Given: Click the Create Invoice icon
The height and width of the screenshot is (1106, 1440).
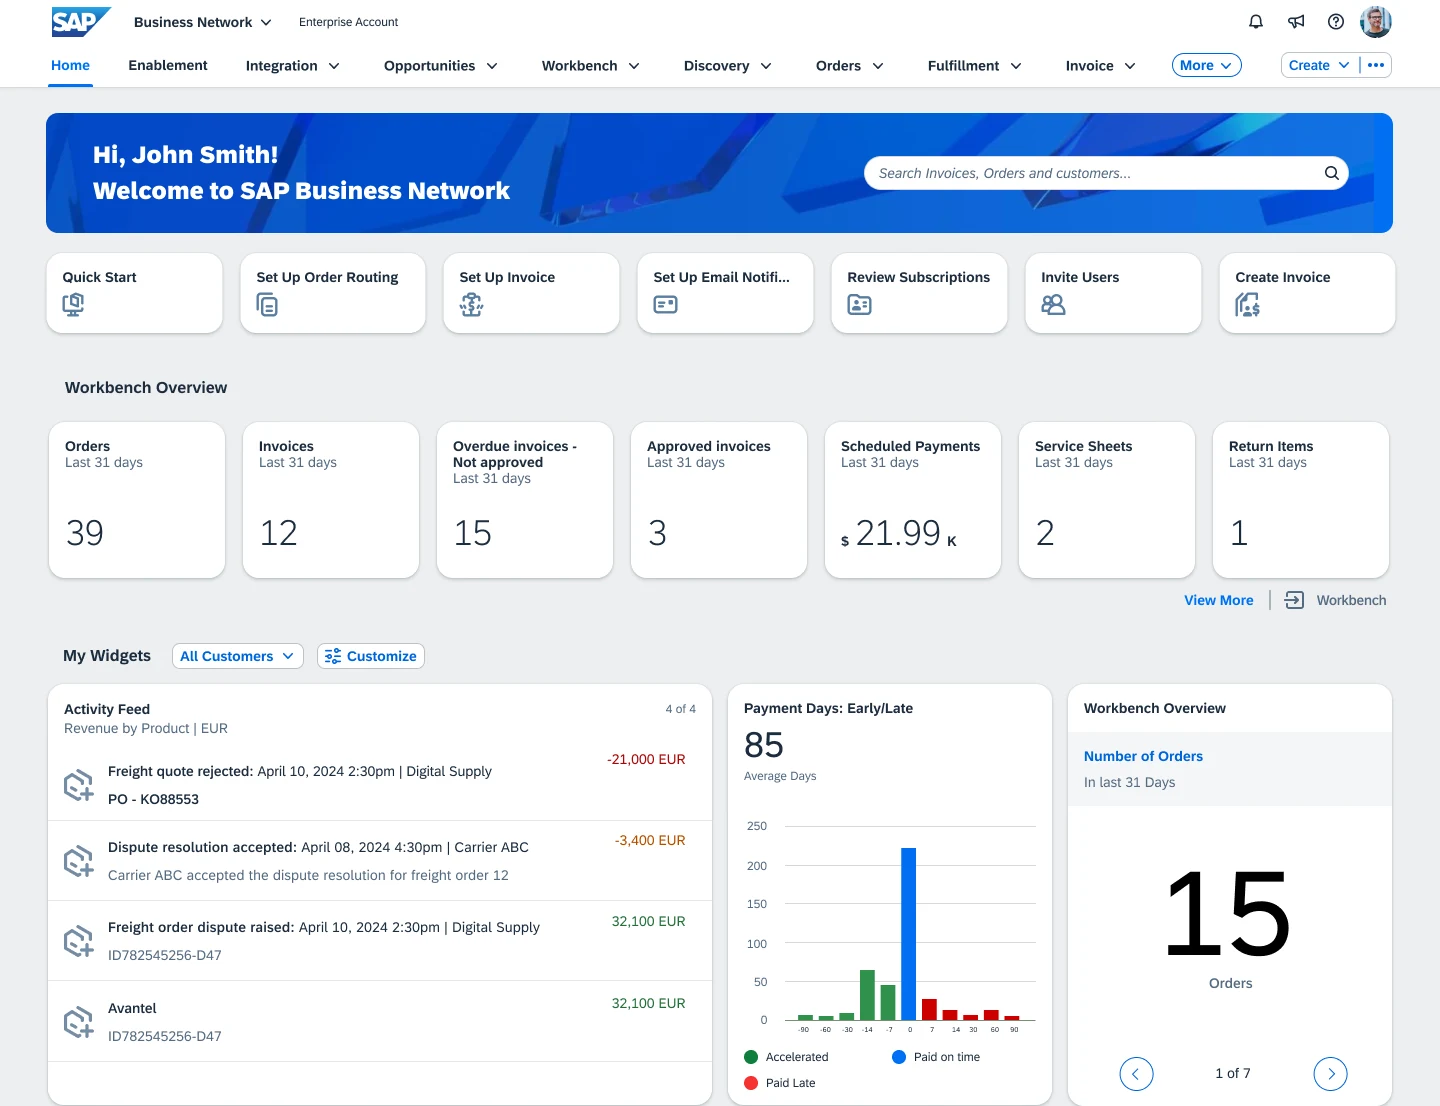Looking at the screenshot, I should tap(1247, 305).
